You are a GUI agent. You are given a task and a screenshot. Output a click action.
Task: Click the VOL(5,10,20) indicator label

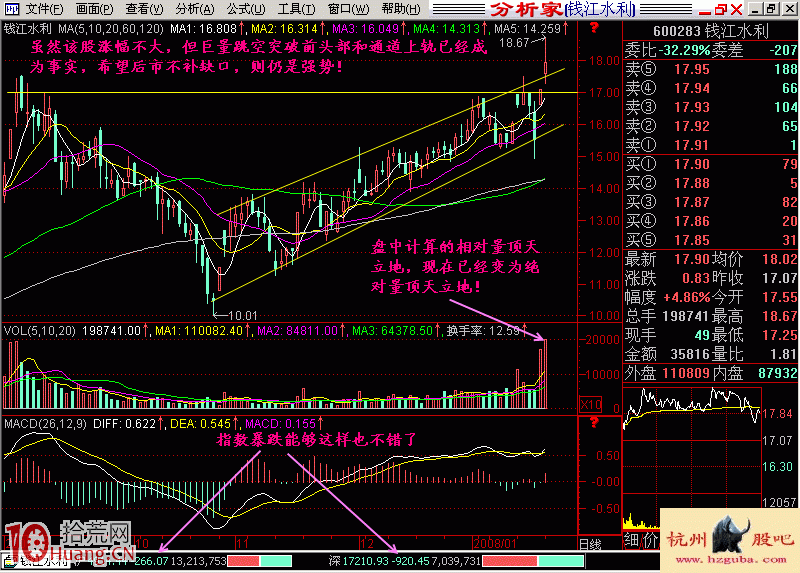pos(39,331)
